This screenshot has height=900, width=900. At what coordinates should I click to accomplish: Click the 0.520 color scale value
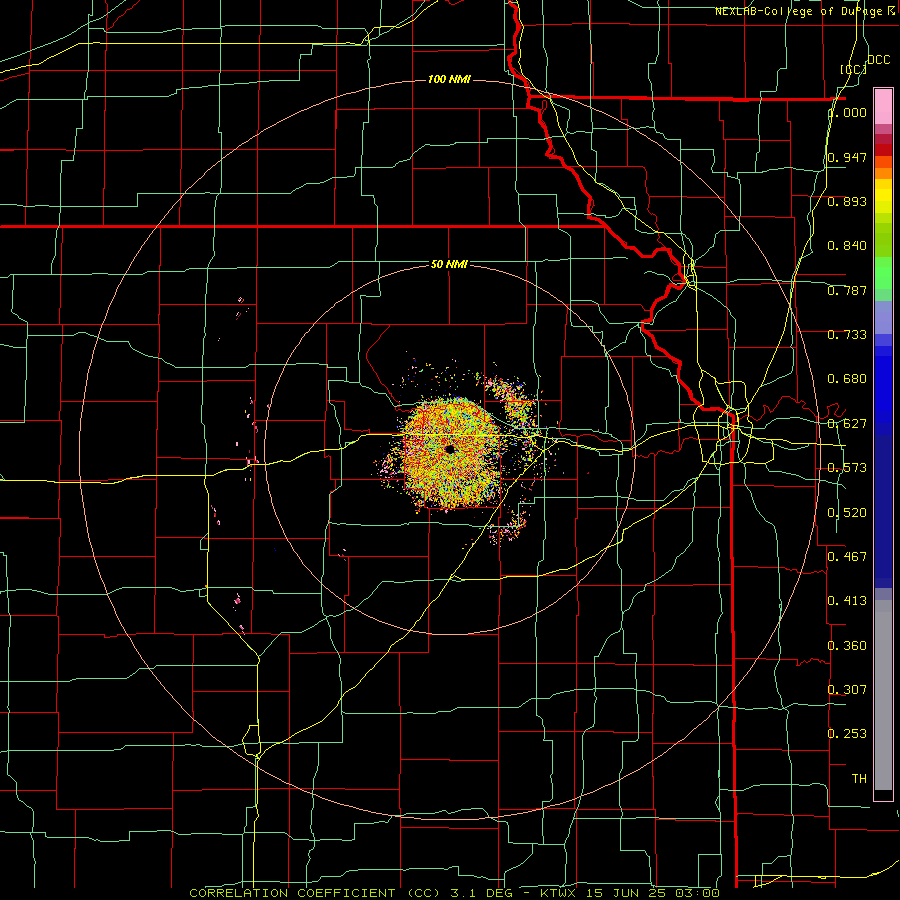tap(847, 513)
